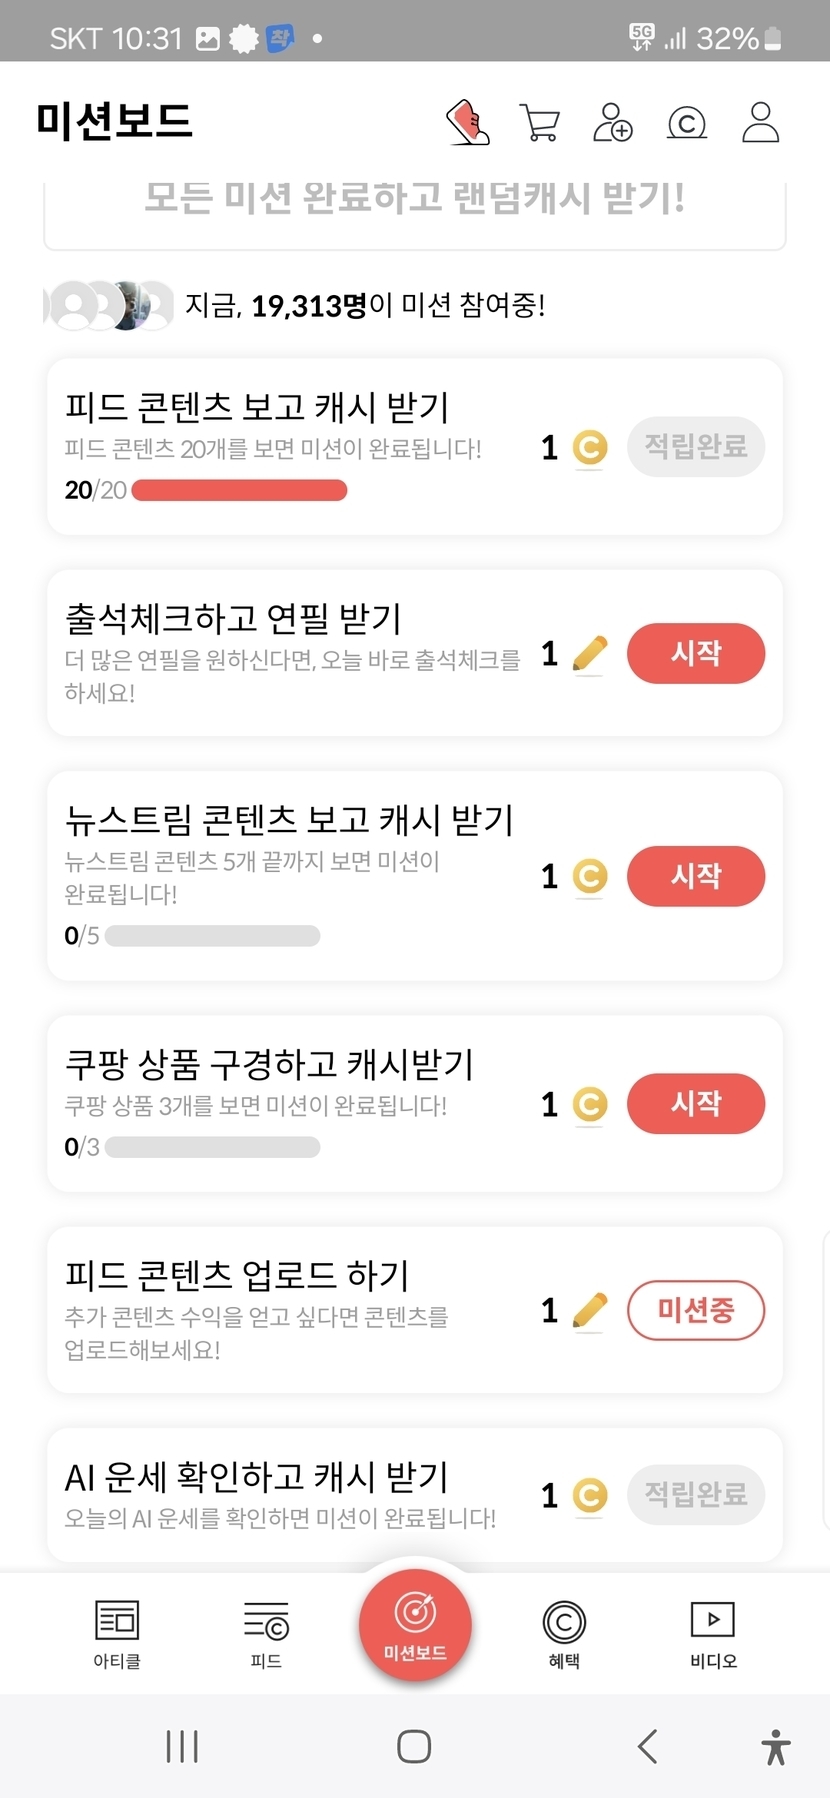Tap the participant avatars thumbnail group
The width and height of the screenshot is (830, 1798).
110,305
